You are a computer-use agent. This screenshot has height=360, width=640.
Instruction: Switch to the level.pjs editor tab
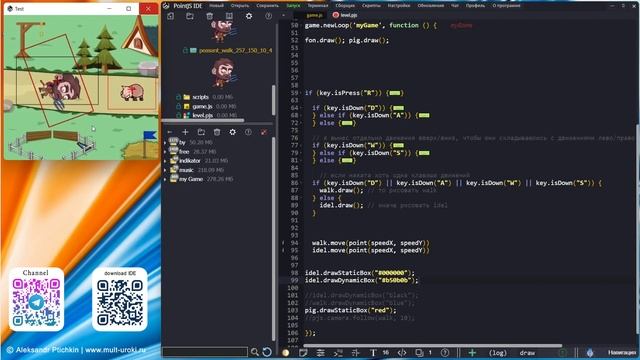tap(345, 15)
